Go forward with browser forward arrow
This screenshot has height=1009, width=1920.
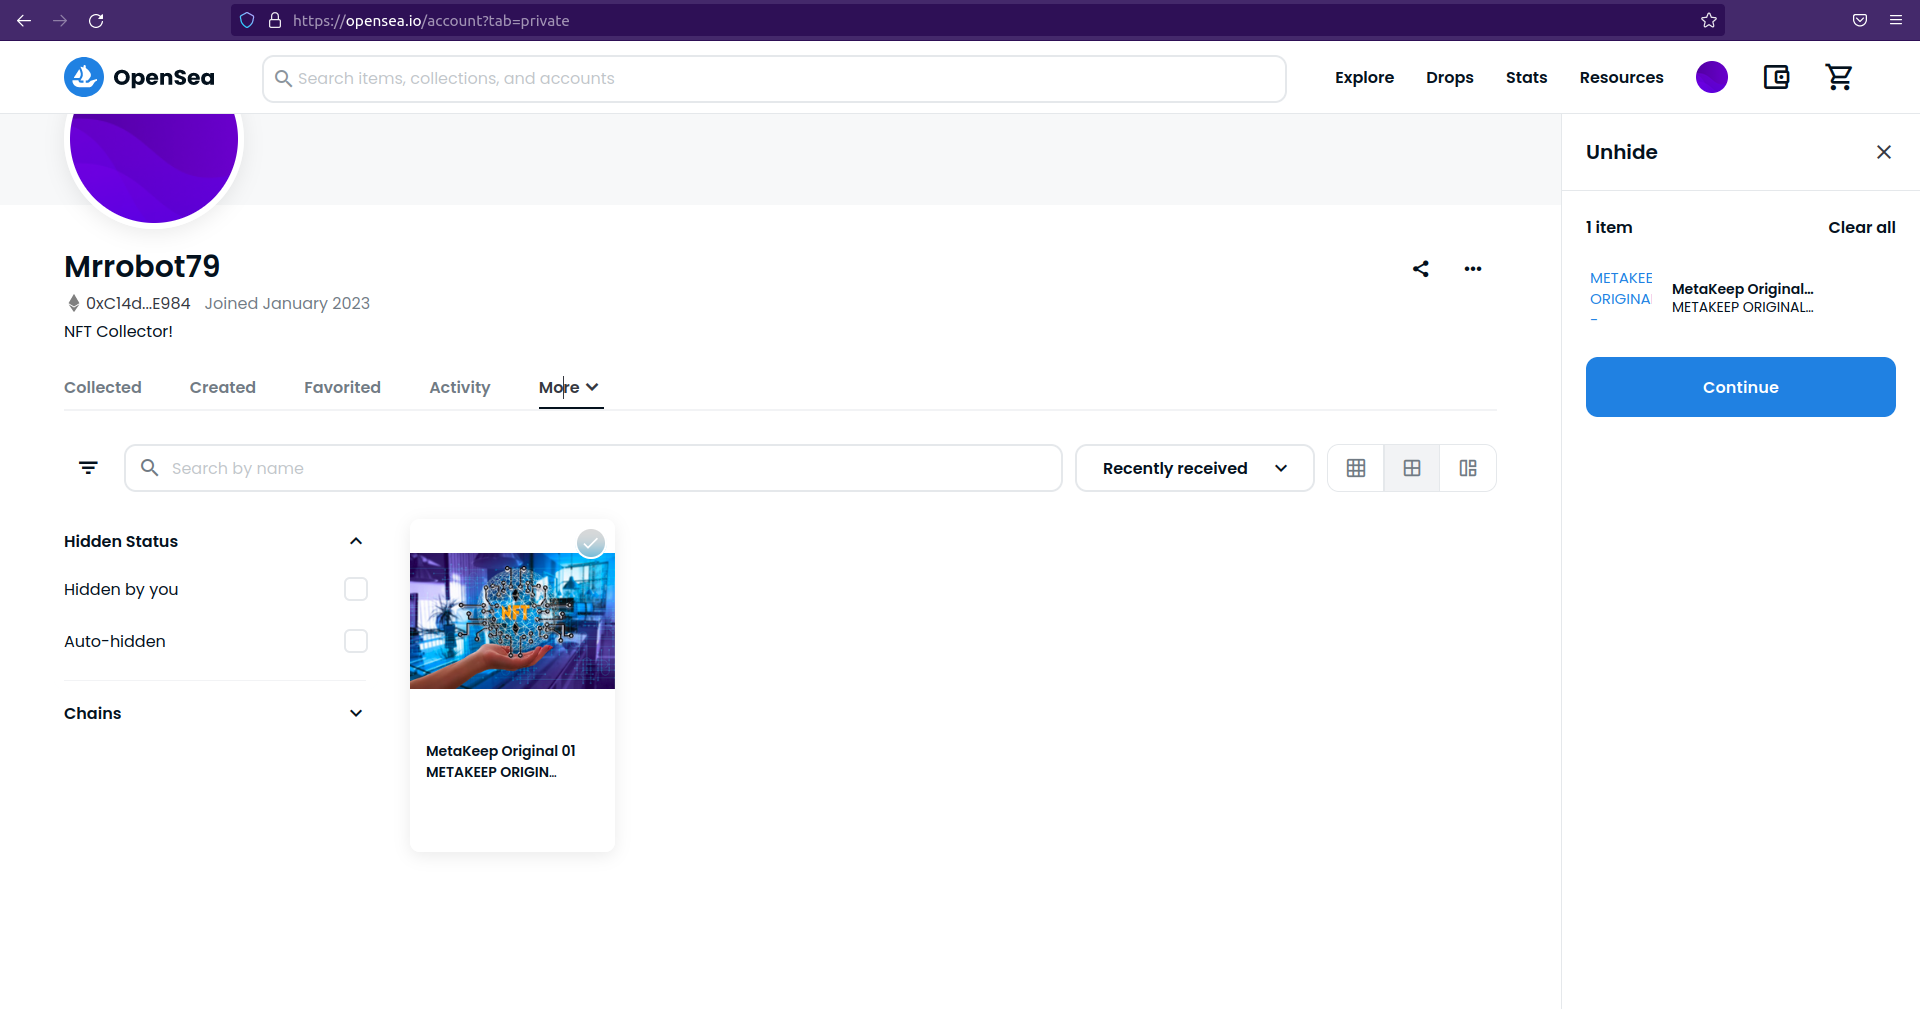tap(60, 20)
